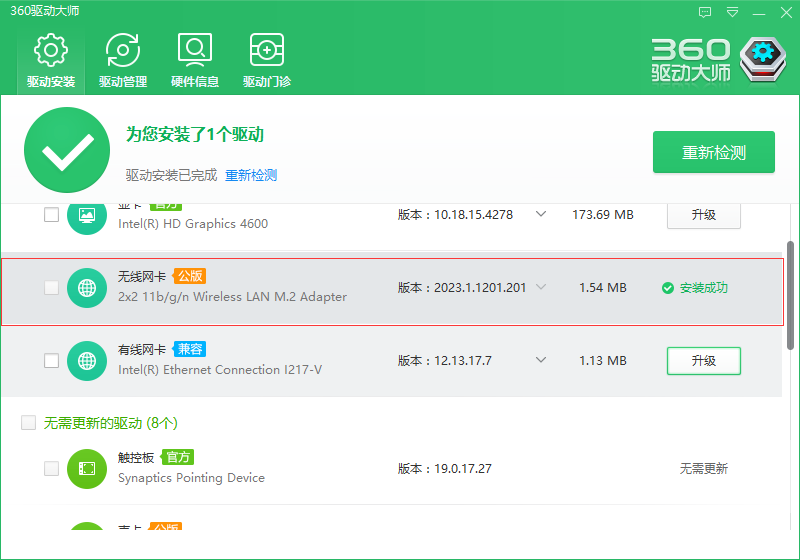Click the green 重新检测 button
This screenshot has height=560, width=800.
click(x=714, y=152)
